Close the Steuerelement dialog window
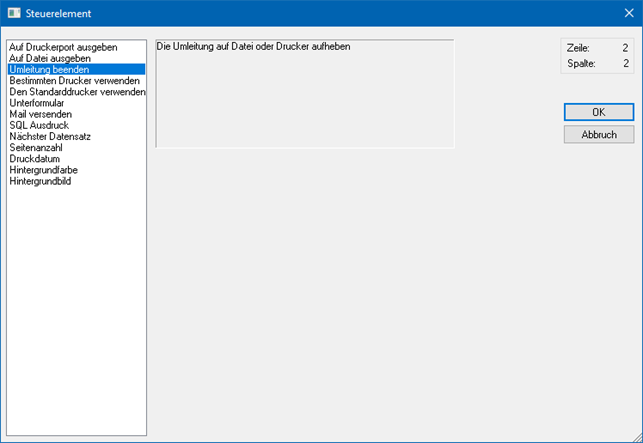The height and width of the screenshot is (443, 643). click(628, 12)
